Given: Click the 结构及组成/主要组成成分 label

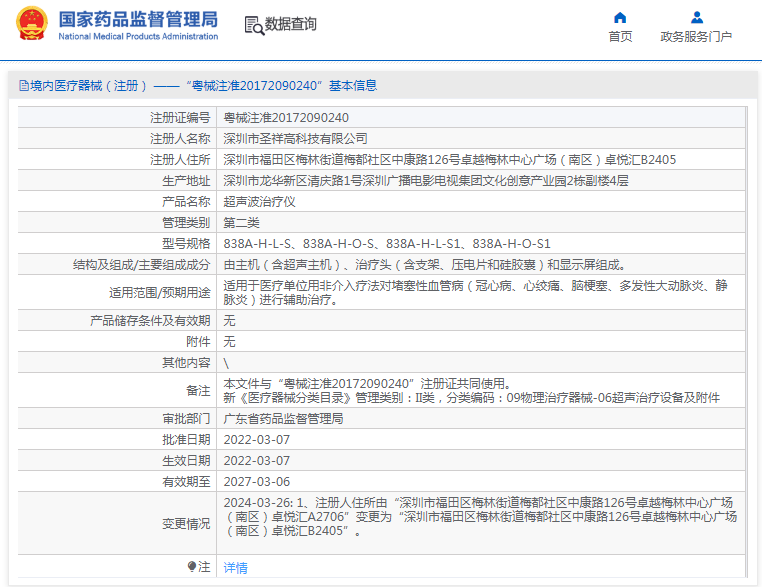Looking at the screenshot, I should tap(141, 265).
